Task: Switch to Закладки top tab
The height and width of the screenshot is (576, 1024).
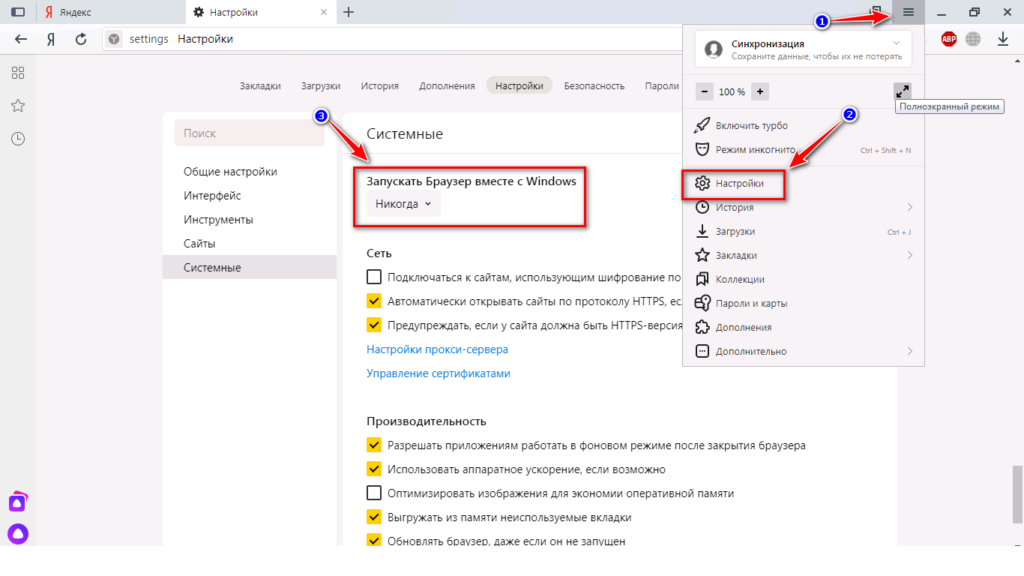Action: point(260,86)
